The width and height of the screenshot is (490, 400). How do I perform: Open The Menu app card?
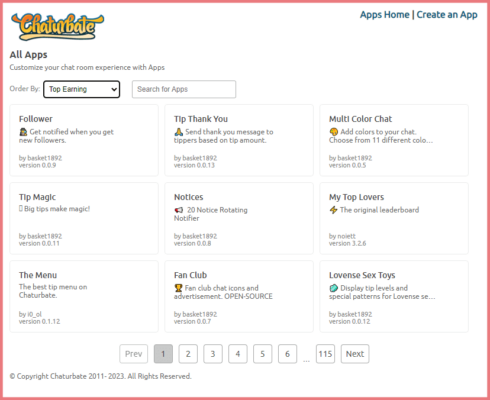(x=84, y=297)
